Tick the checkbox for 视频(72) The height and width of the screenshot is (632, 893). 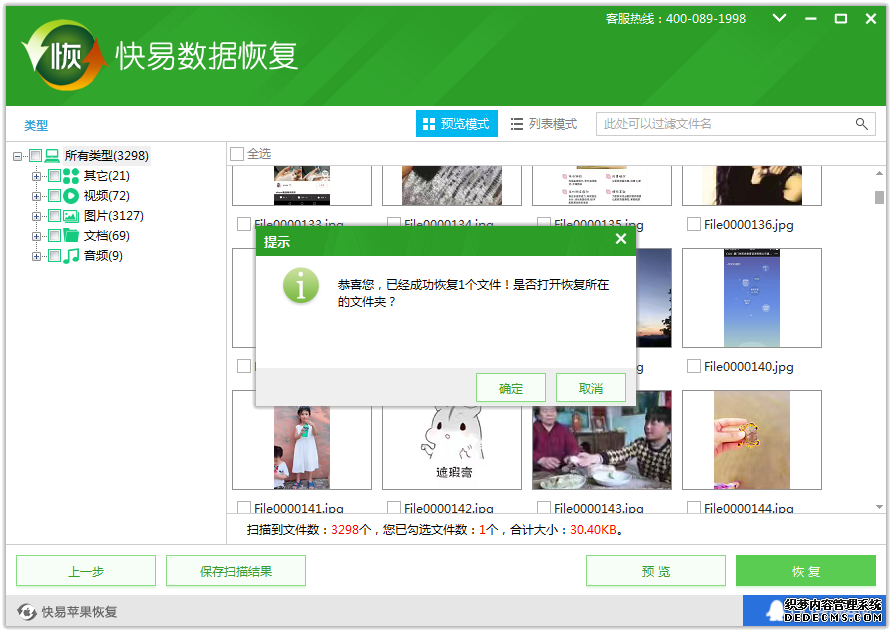click(54, 196)
